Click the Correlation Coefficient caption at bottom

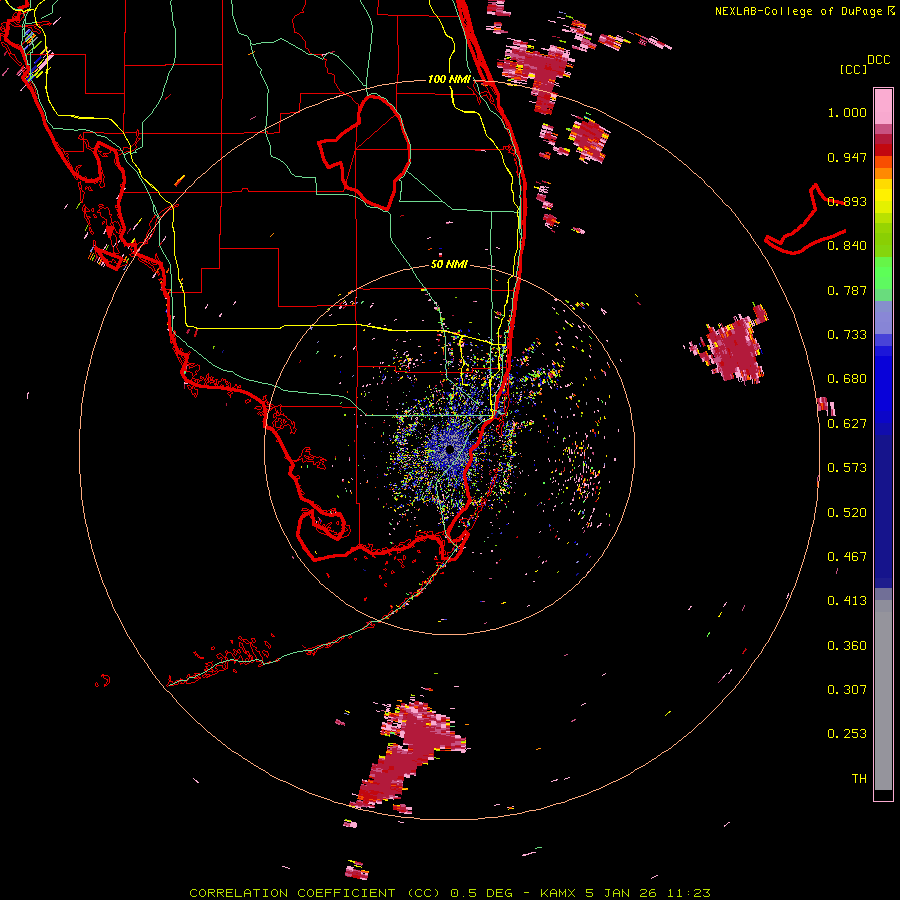450,893
